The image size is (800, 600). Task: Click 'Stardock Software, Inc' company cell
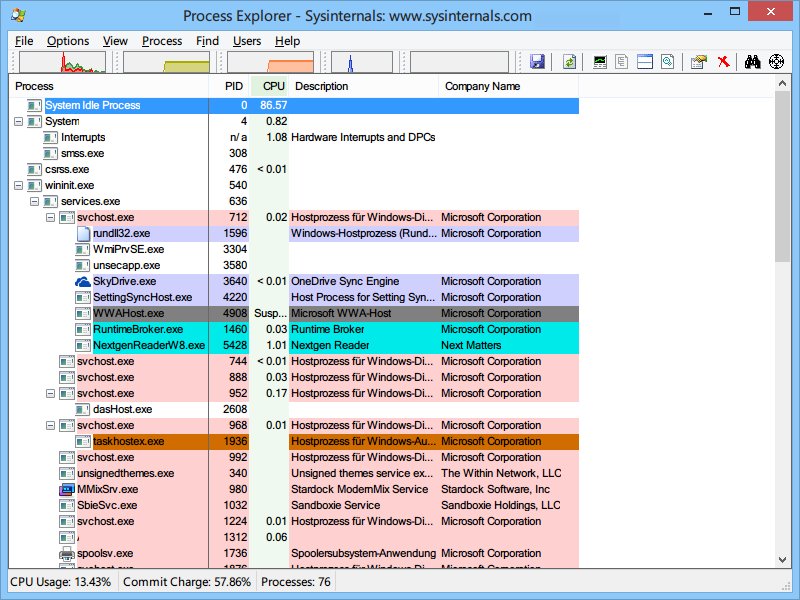495,489
